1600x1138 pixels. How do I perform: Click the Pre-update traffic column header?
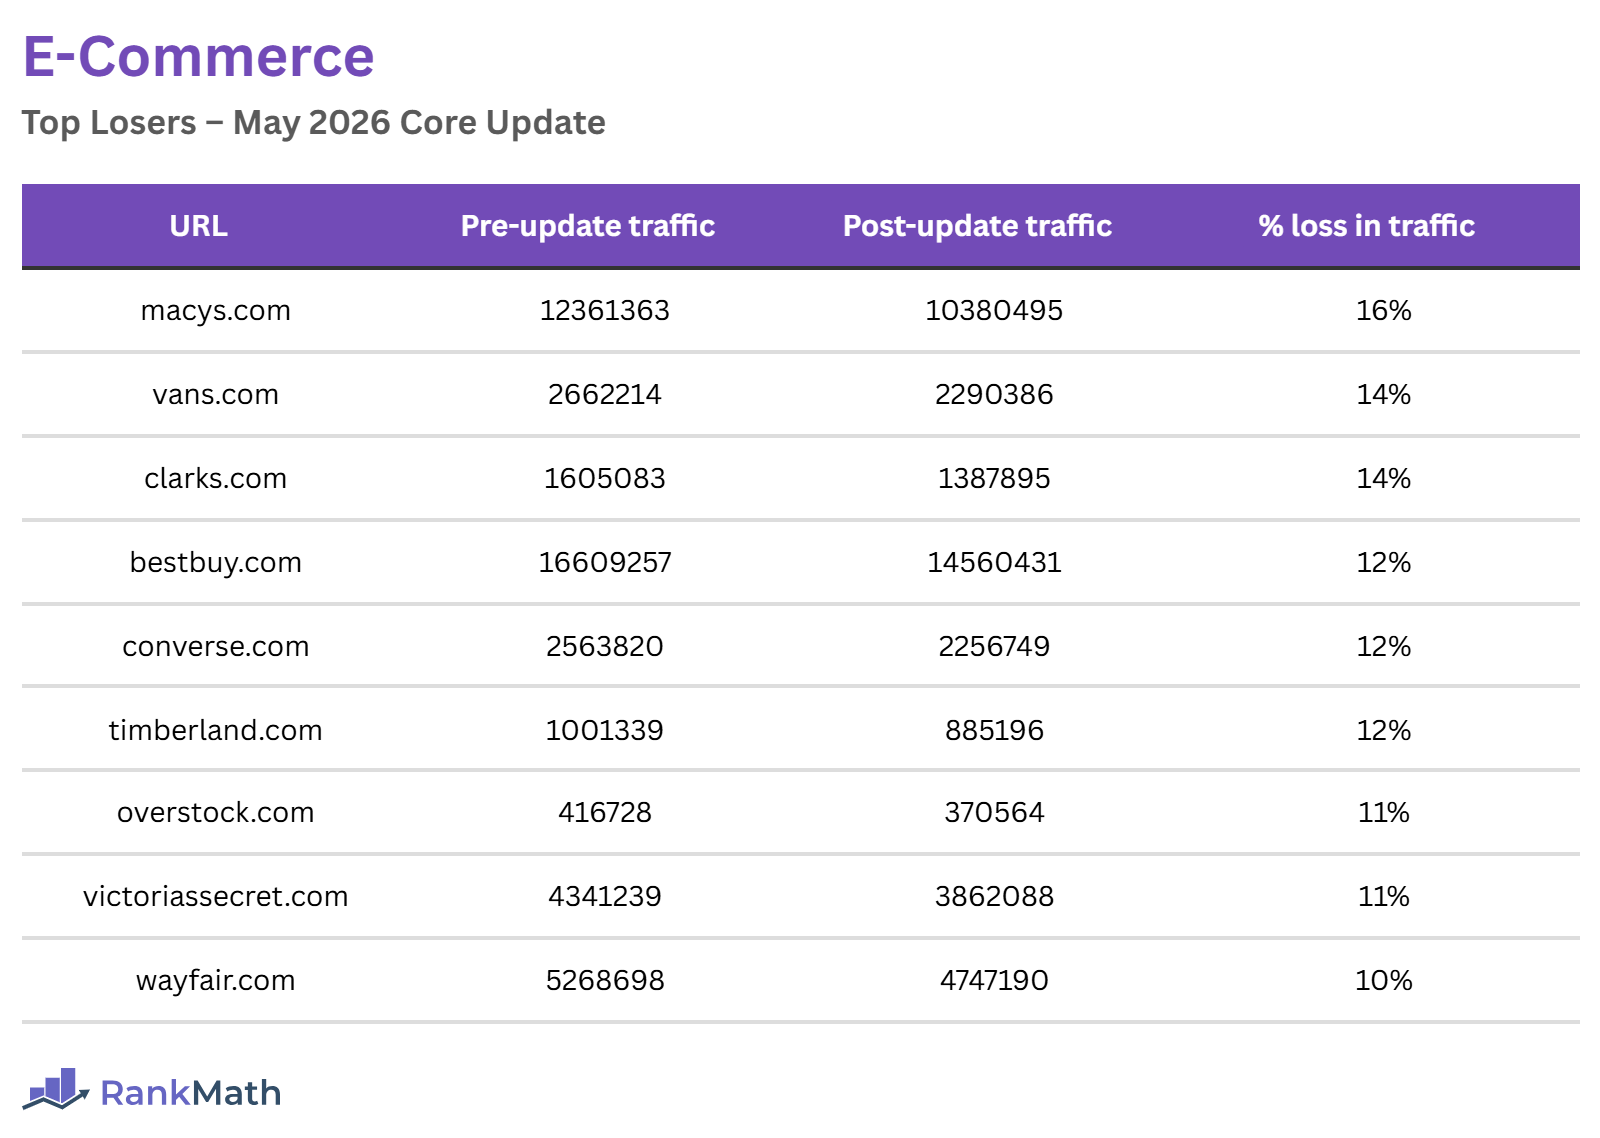coord(588,226)
